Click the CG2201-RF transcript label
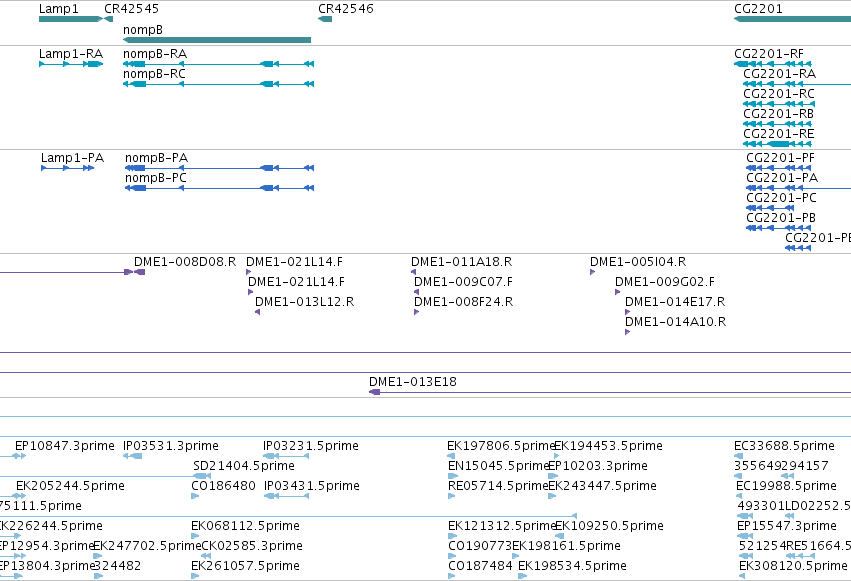851x581 pixels. (769, 54)
